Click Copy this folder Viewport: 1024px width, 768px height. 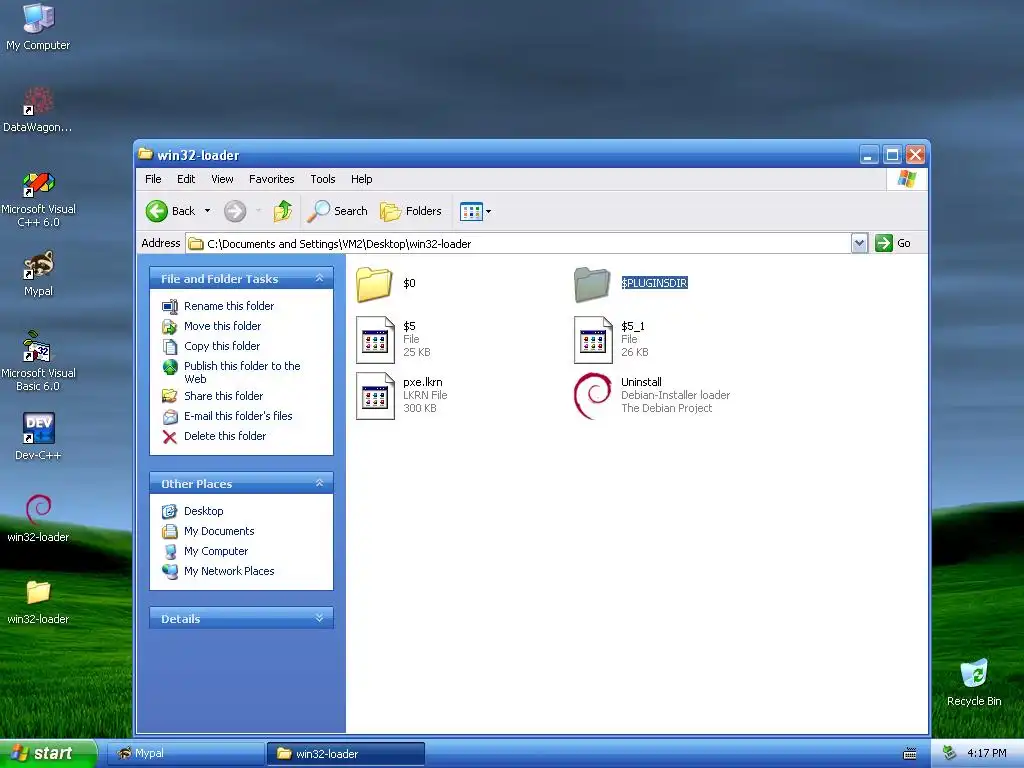coord(221,346)
